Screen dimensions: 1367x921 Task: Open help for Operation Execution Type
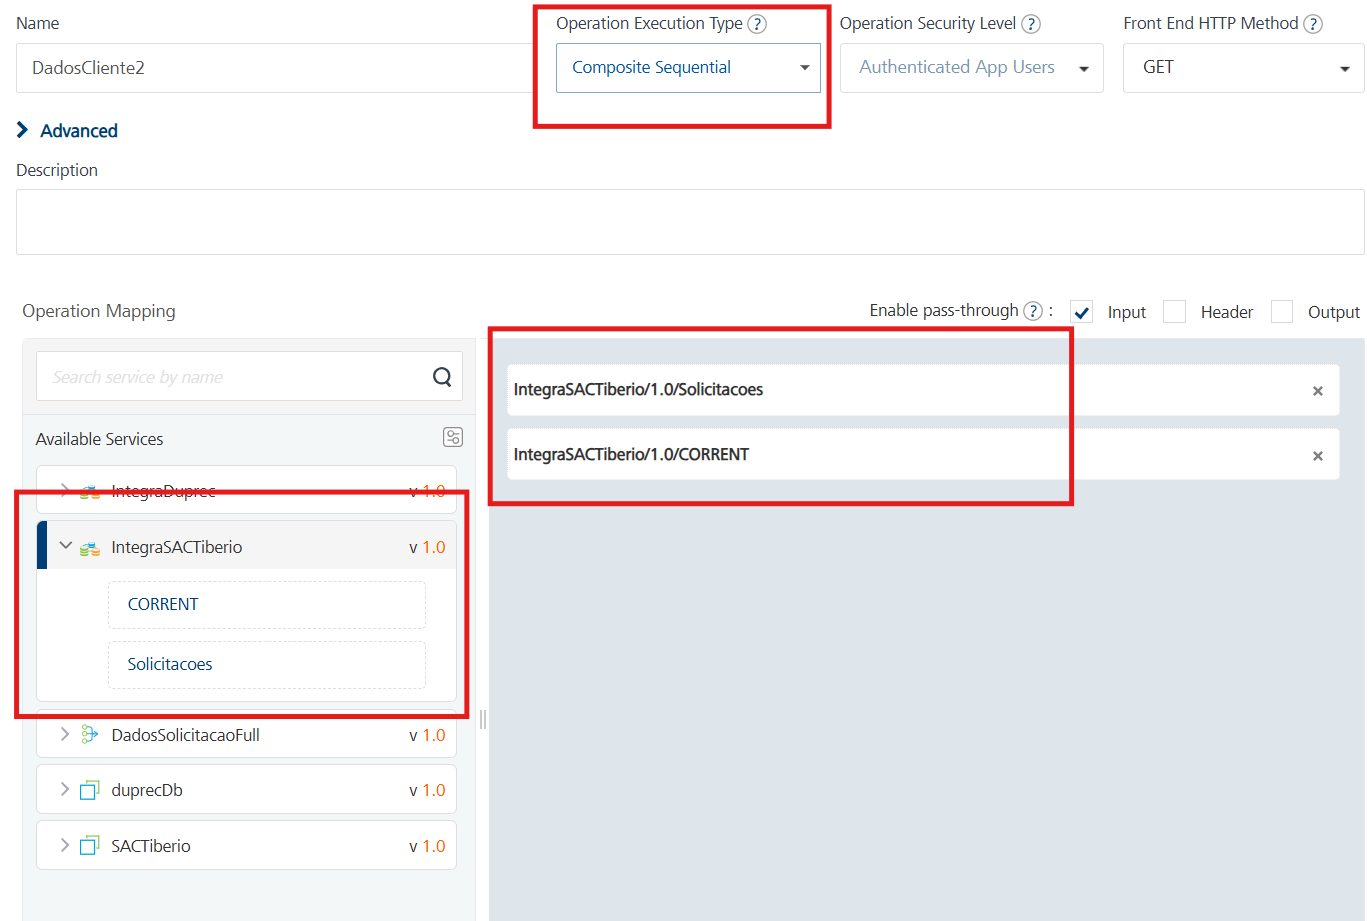tap(757, 24)
